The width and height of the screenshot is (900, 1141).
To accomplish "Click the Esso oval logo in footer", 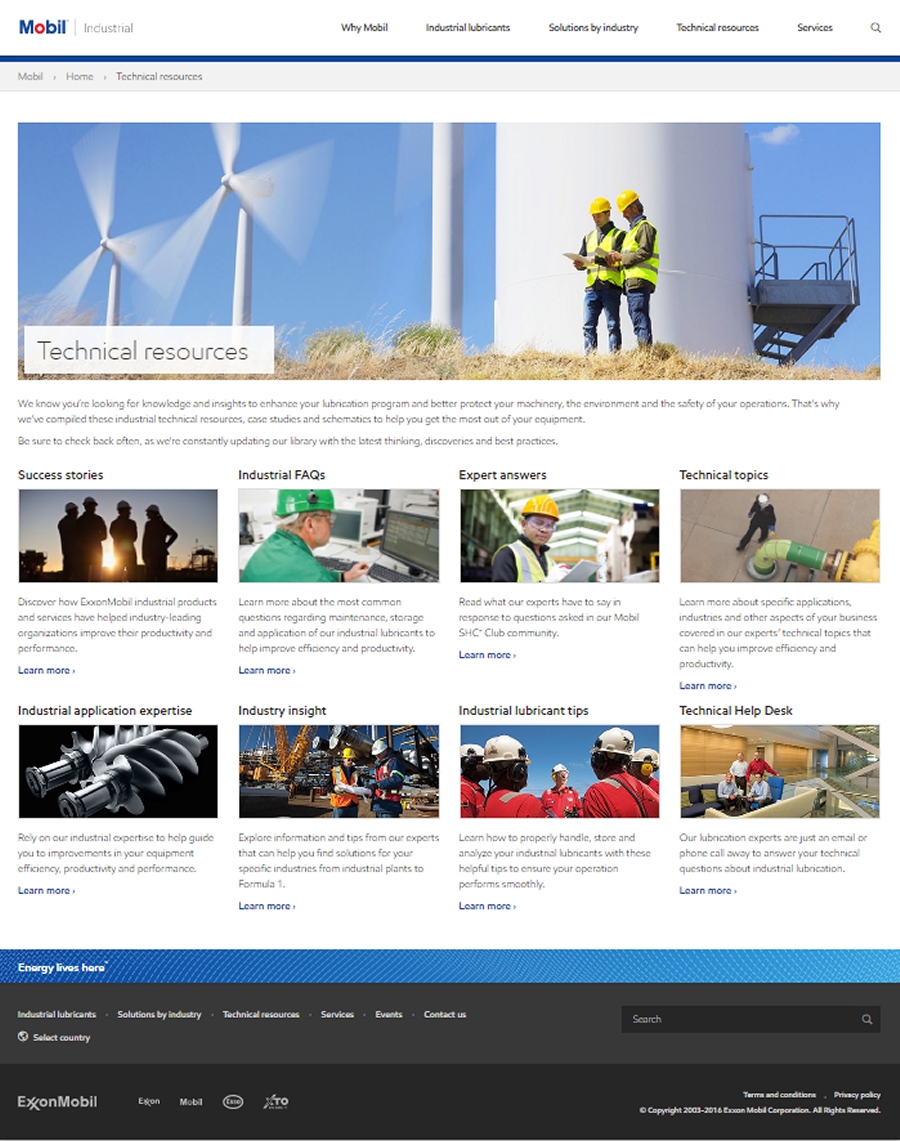I will coord(233,1102).
